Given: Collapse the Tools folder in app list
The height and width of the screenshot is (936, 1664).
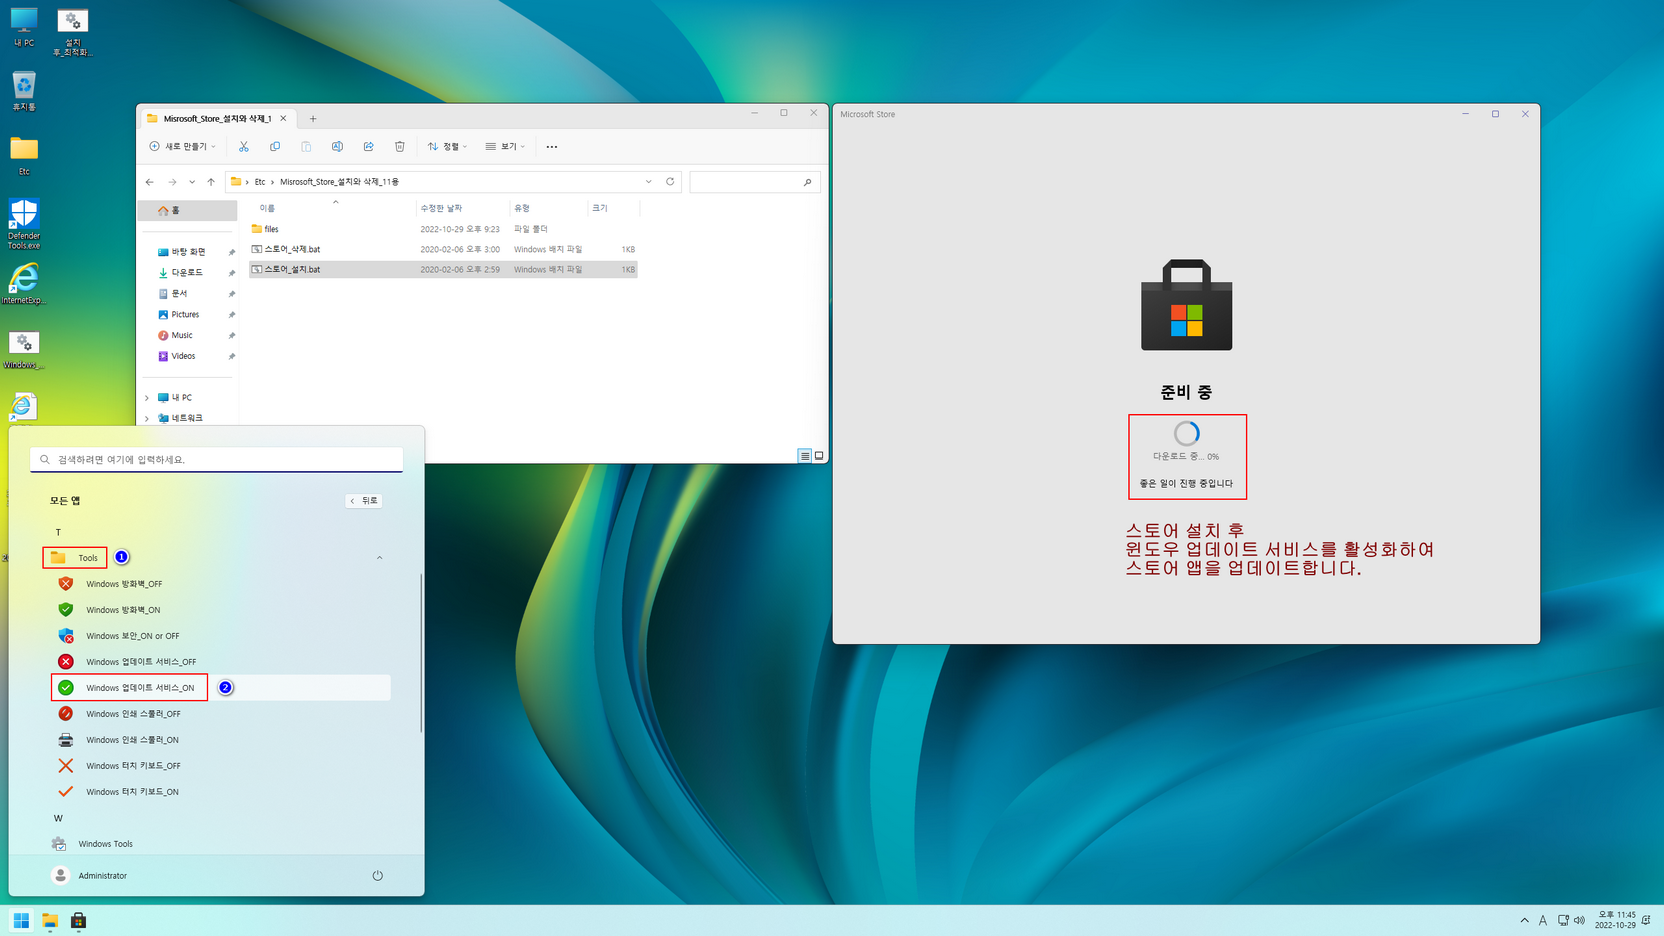Looking at the screenshot, I should (x=379, y=558).
